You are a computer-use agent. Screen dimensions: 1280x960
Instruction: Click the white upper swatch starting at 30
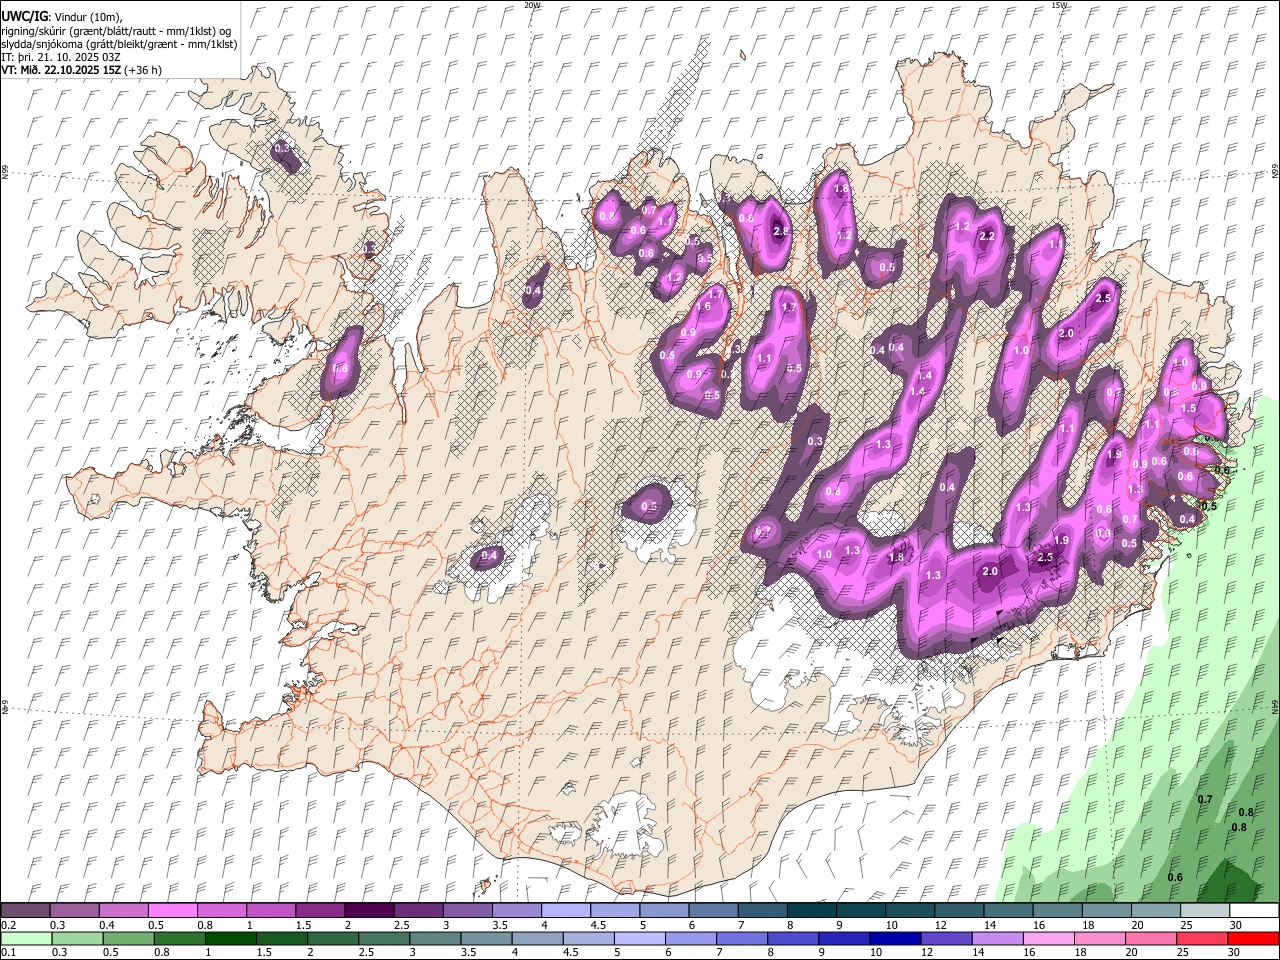1252,910
